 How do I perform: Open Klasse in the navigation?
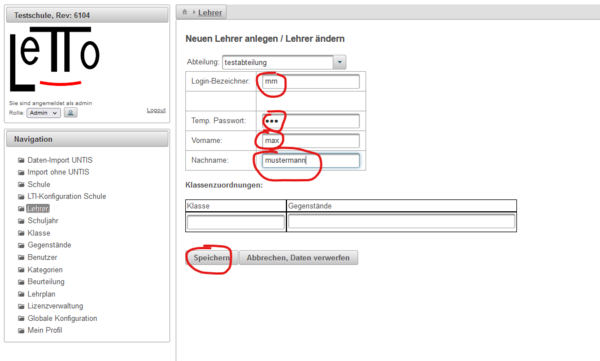pos(39,233)
